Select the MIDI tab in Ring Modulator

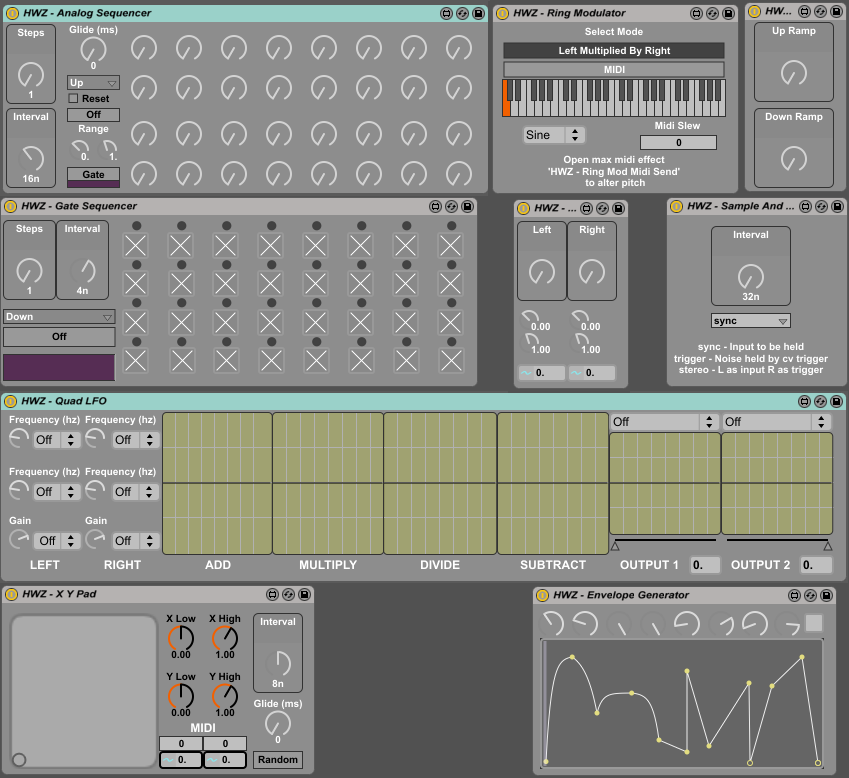[613, 69]
